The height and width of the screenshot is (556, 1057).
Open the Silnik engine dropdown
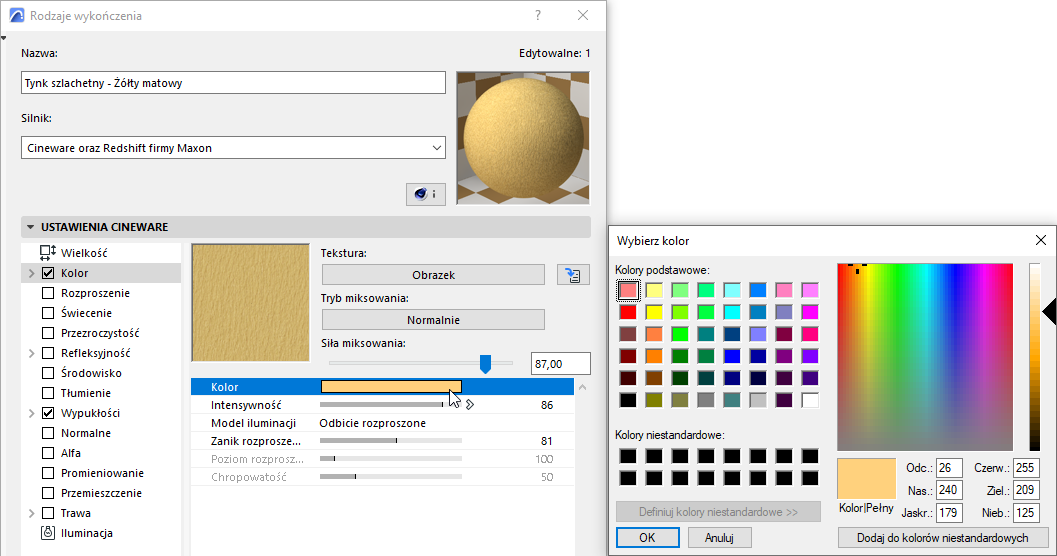point(233,148)
